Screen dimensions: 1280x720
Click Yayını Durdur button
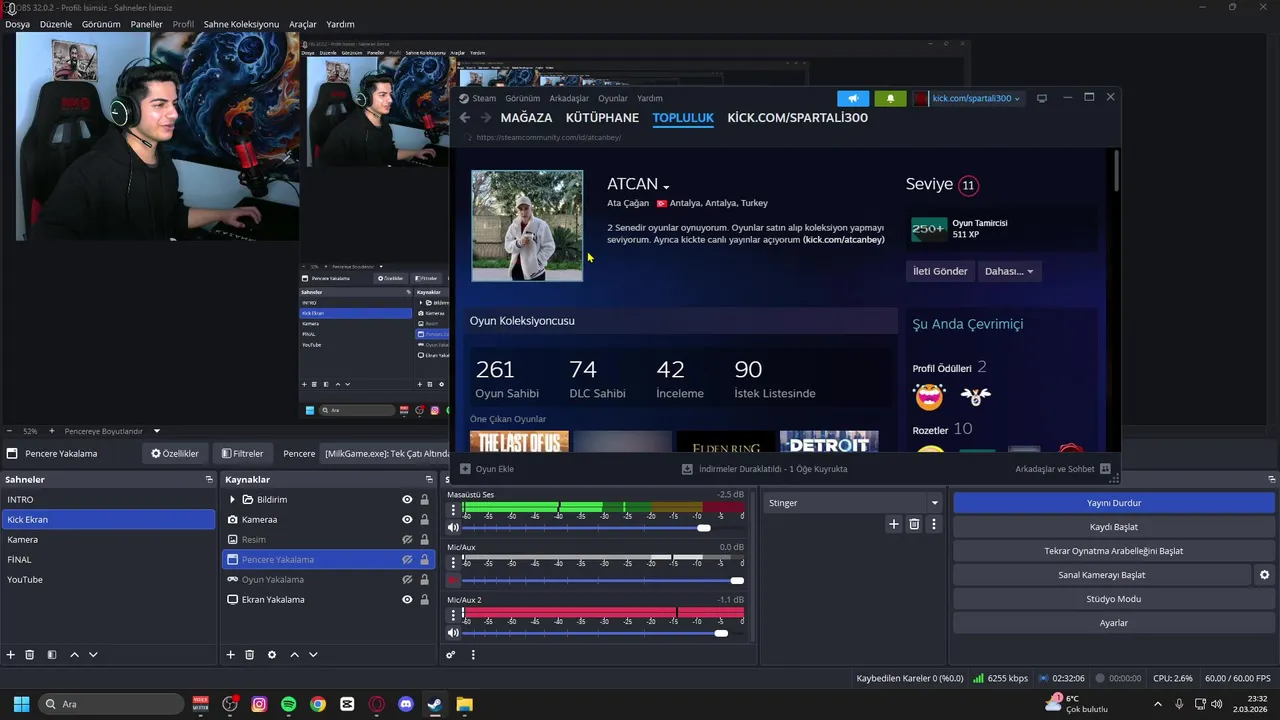(x=1113, y=503)
